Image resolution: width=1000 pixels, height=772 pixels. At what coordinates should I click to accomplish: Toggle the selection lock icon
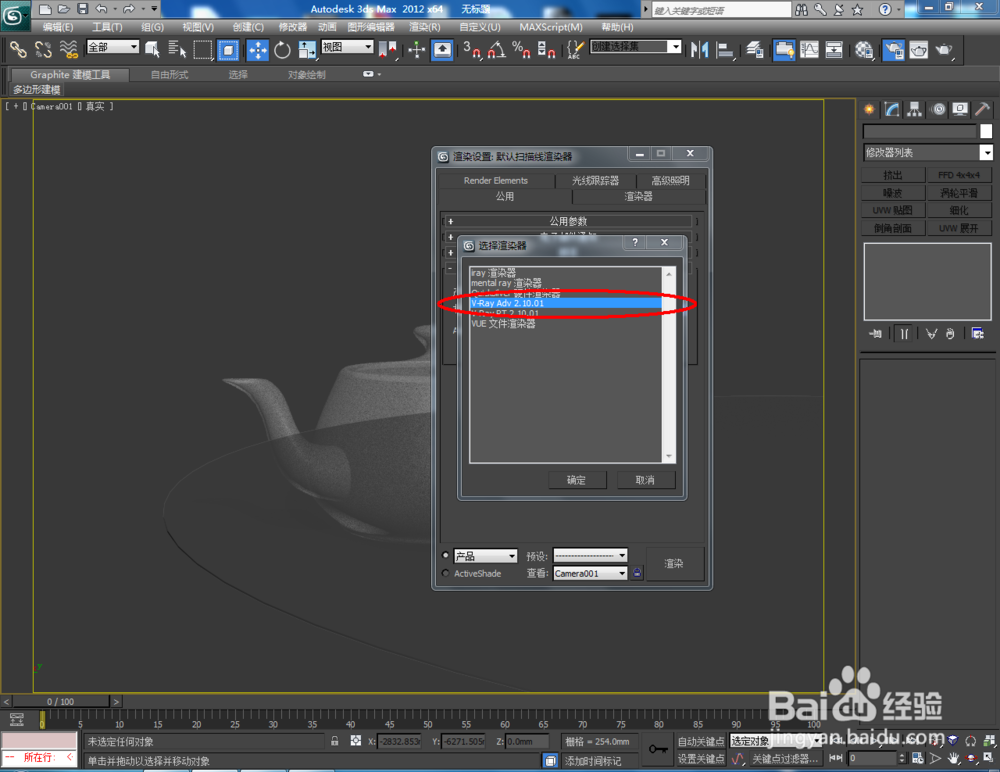[334, 741]
